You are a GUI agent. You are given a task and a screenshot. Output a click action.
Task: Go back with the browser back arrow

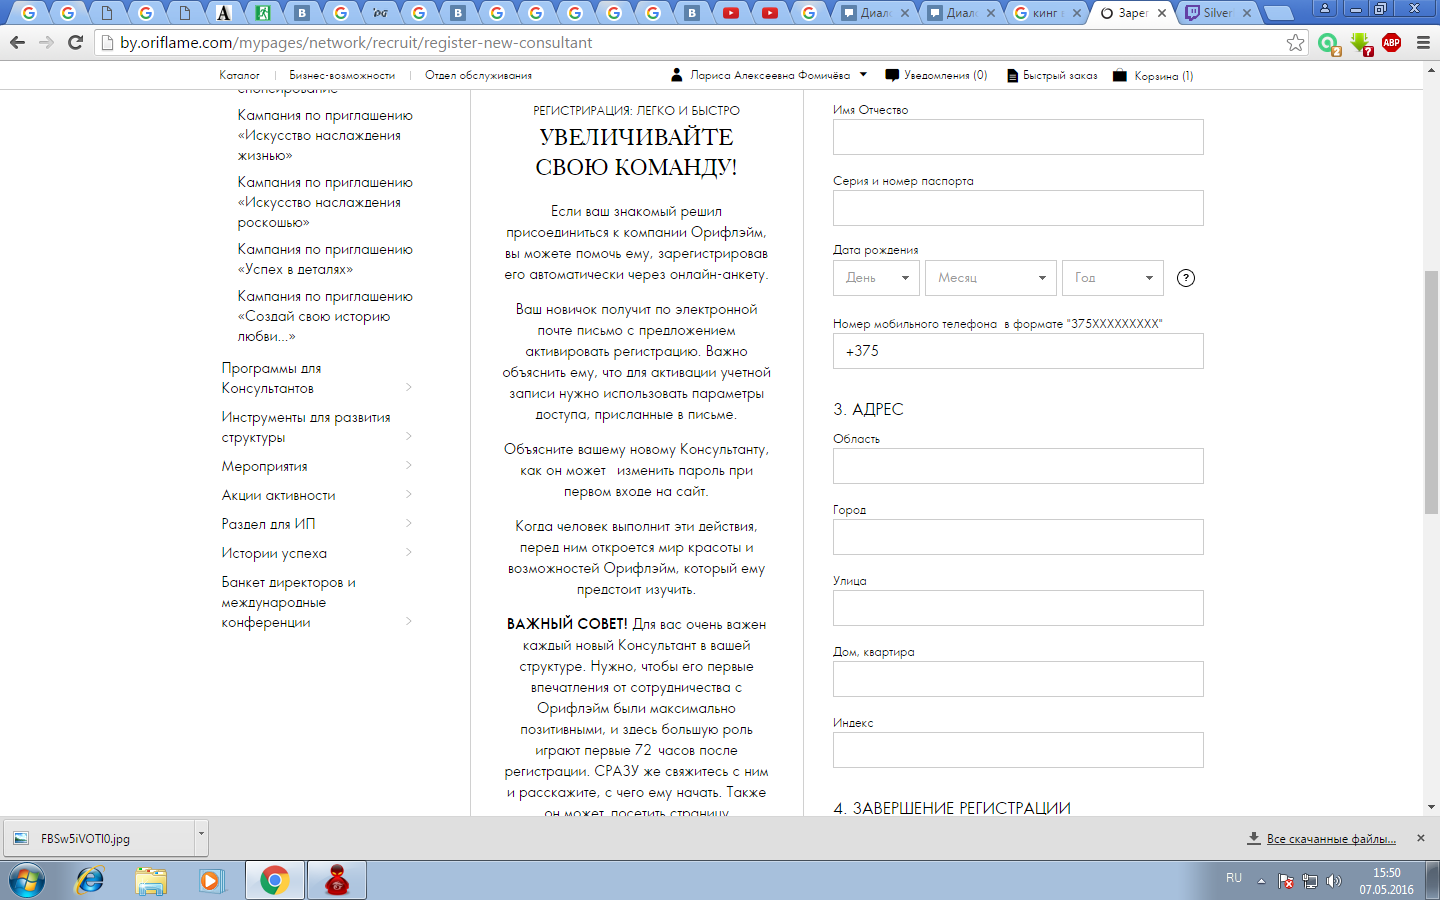tap(17, 42)
